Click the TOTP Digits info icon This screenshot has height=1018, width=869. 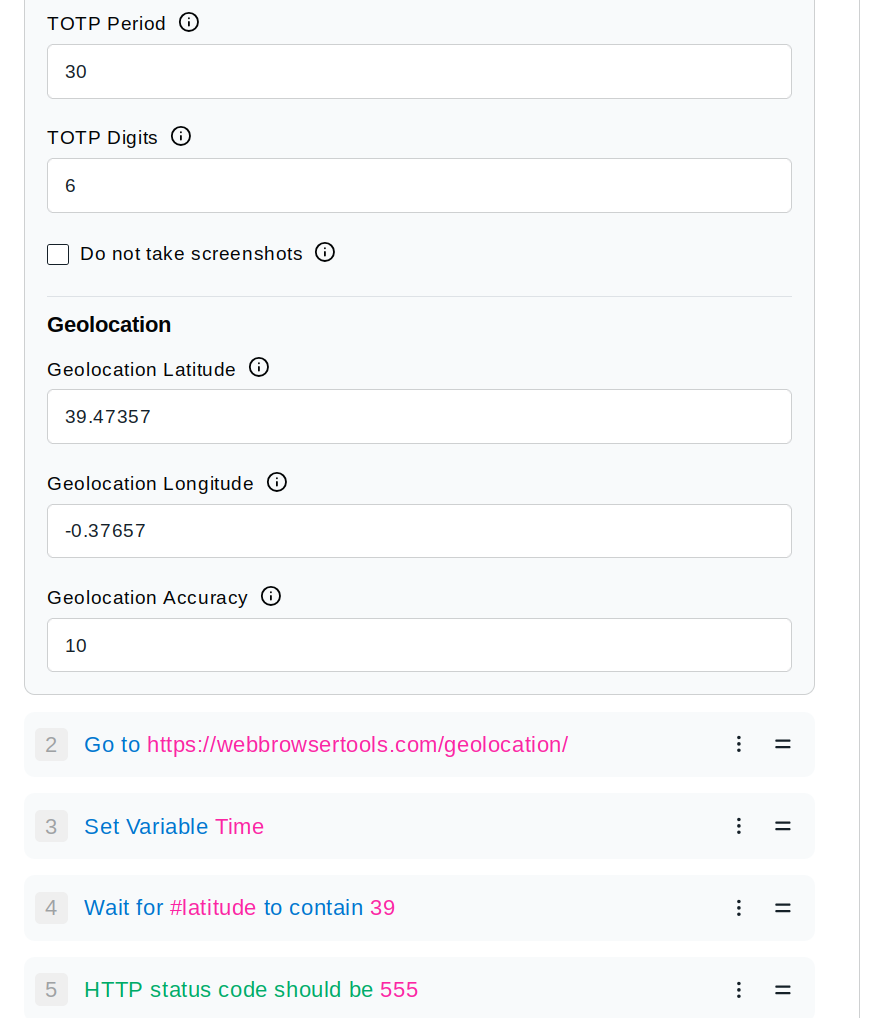coord(181,136)
